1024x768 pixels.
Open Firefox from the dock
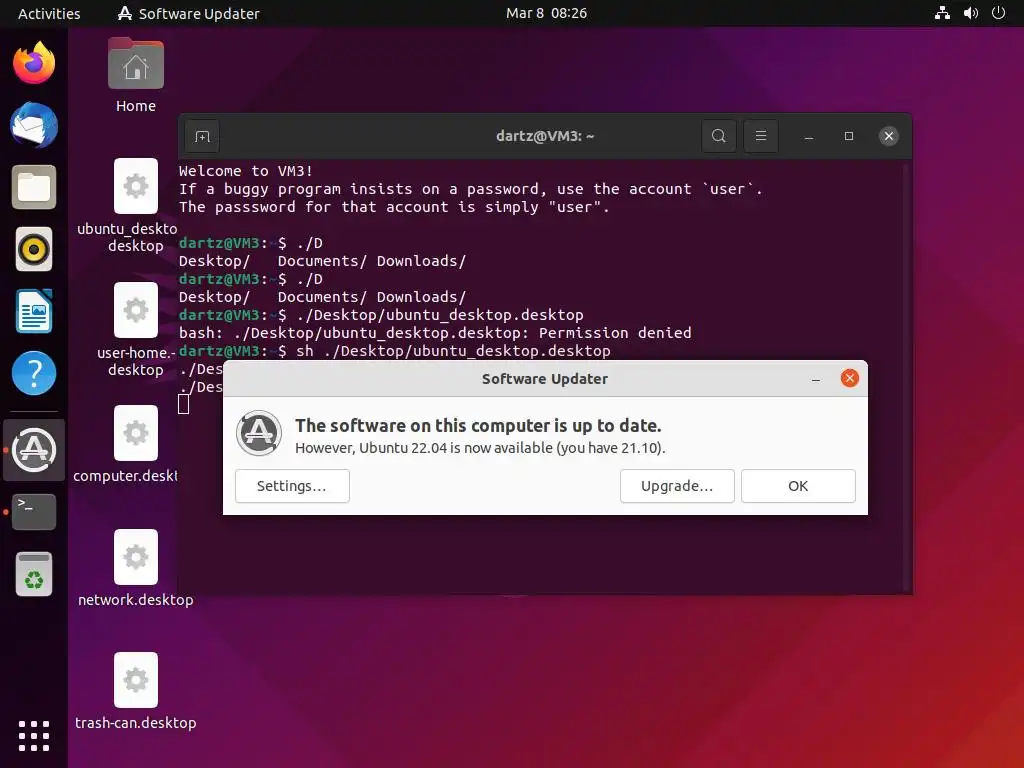click(34, 63)
